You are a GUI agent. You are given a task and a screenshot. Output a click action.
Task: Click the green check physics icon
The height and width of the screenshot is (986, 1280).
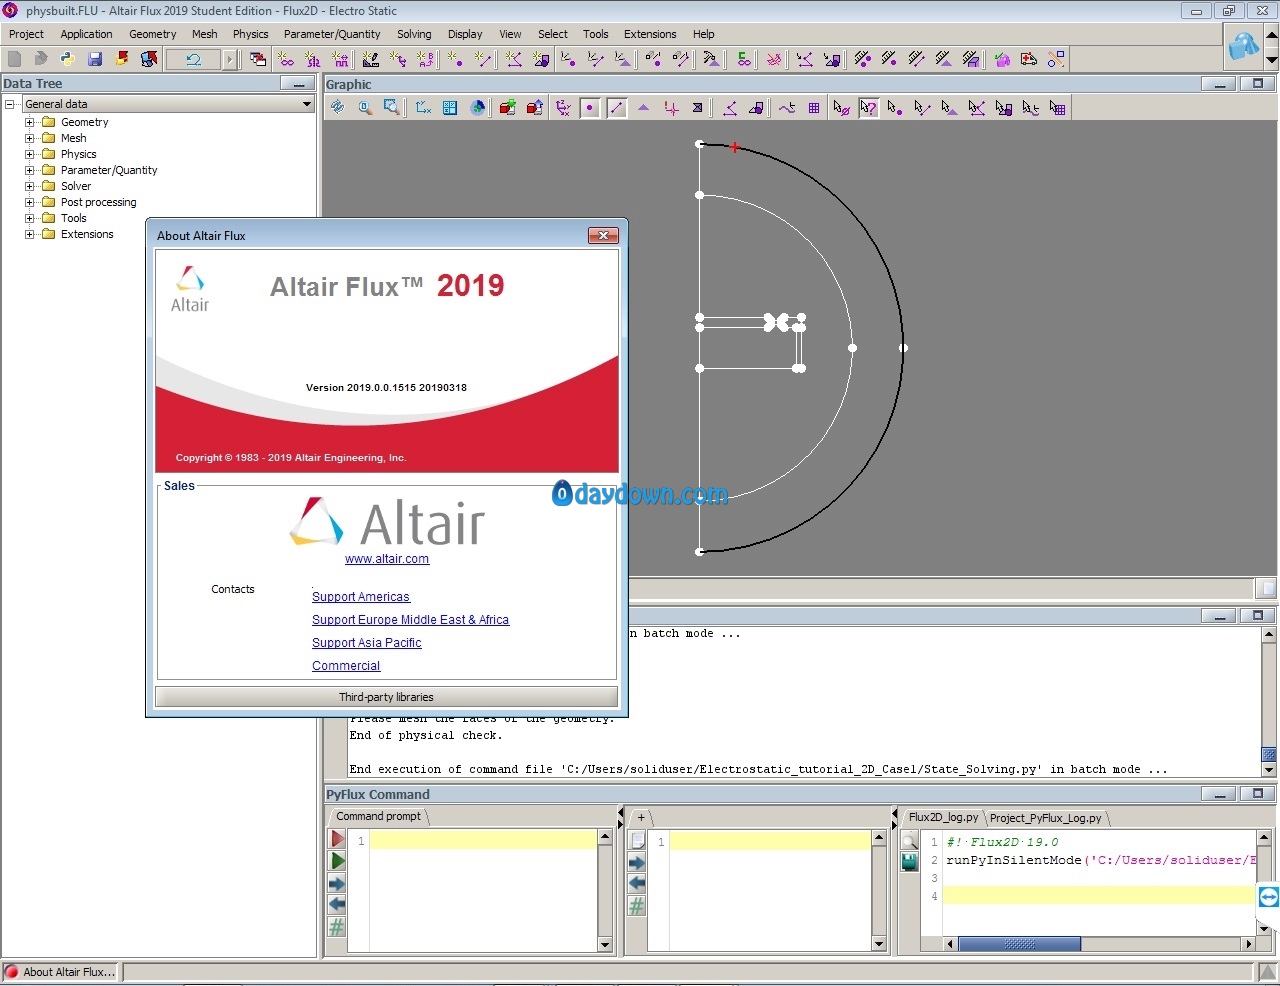1002,59
